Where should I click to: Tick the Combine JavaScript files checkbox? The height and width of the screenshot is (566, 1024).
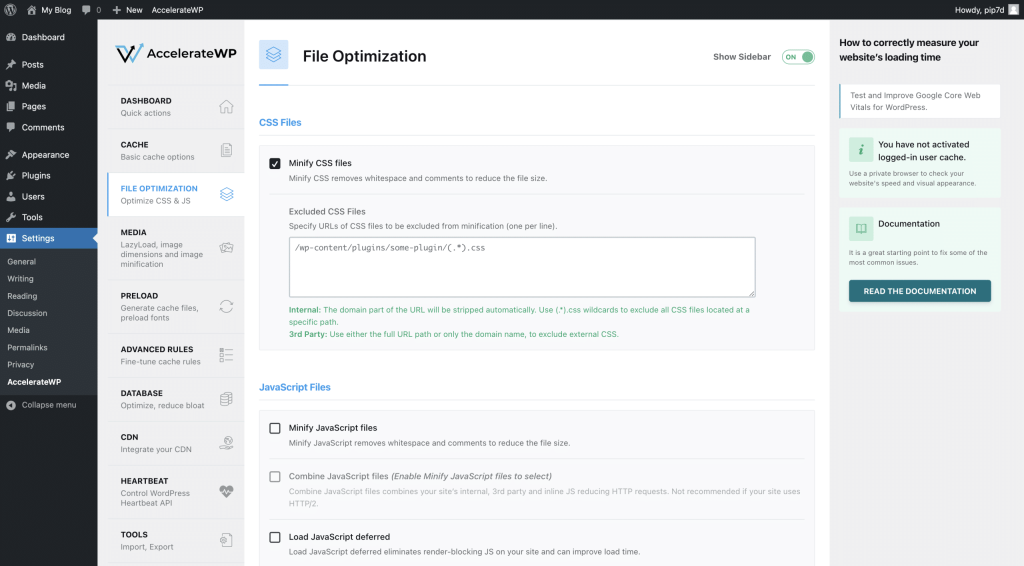coord(275,477)
